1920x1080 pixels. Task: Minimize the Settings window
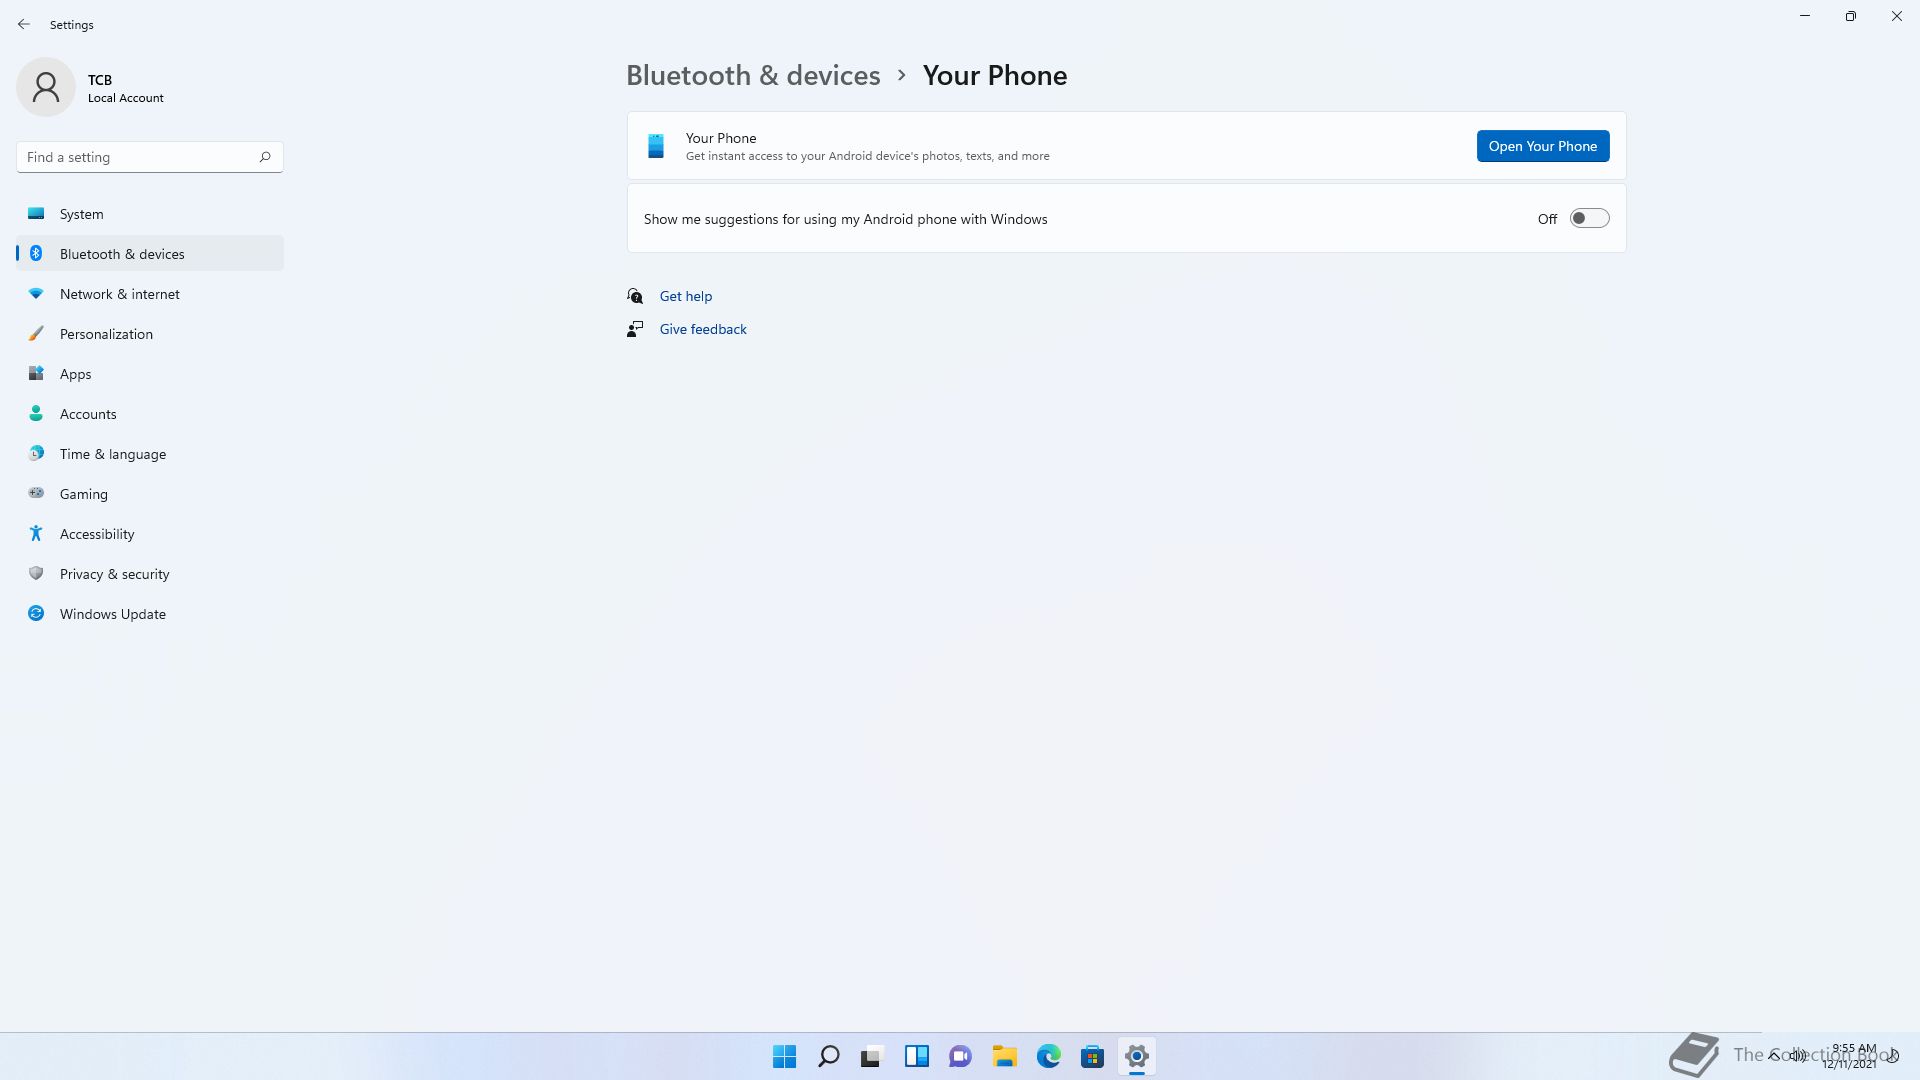click(1805, 16)
